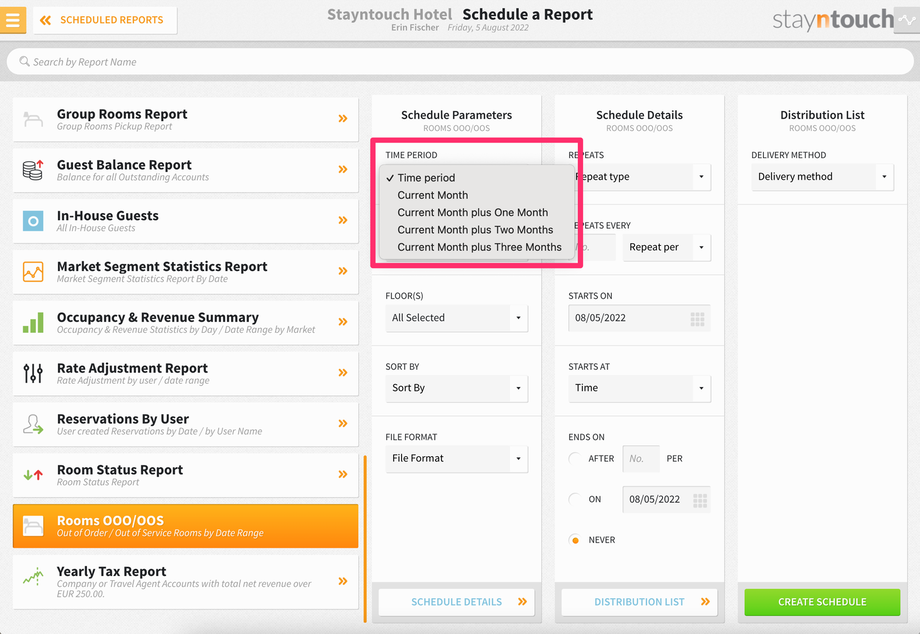The width and height of the screenshot is (920, 634).
Task: Open the hamburger main menu
Action: (x=12, y=20)
